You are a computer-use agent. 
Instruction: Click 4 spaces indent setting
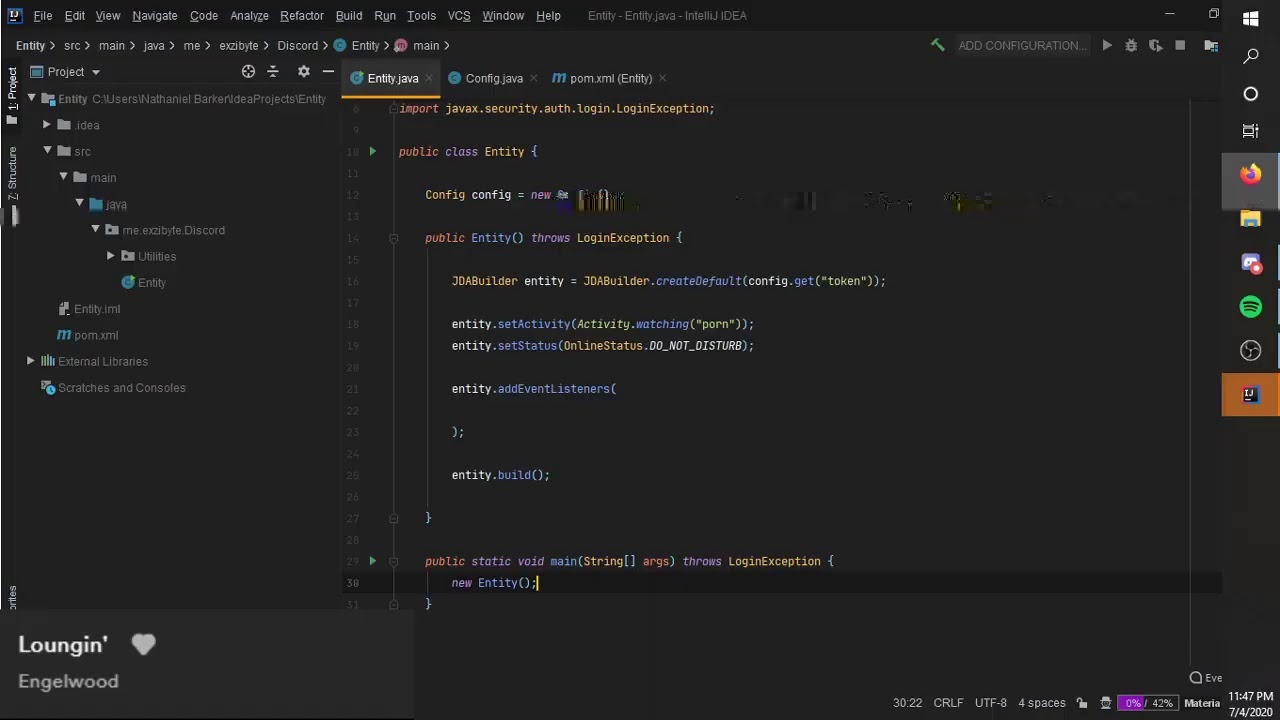point(1042,703)
